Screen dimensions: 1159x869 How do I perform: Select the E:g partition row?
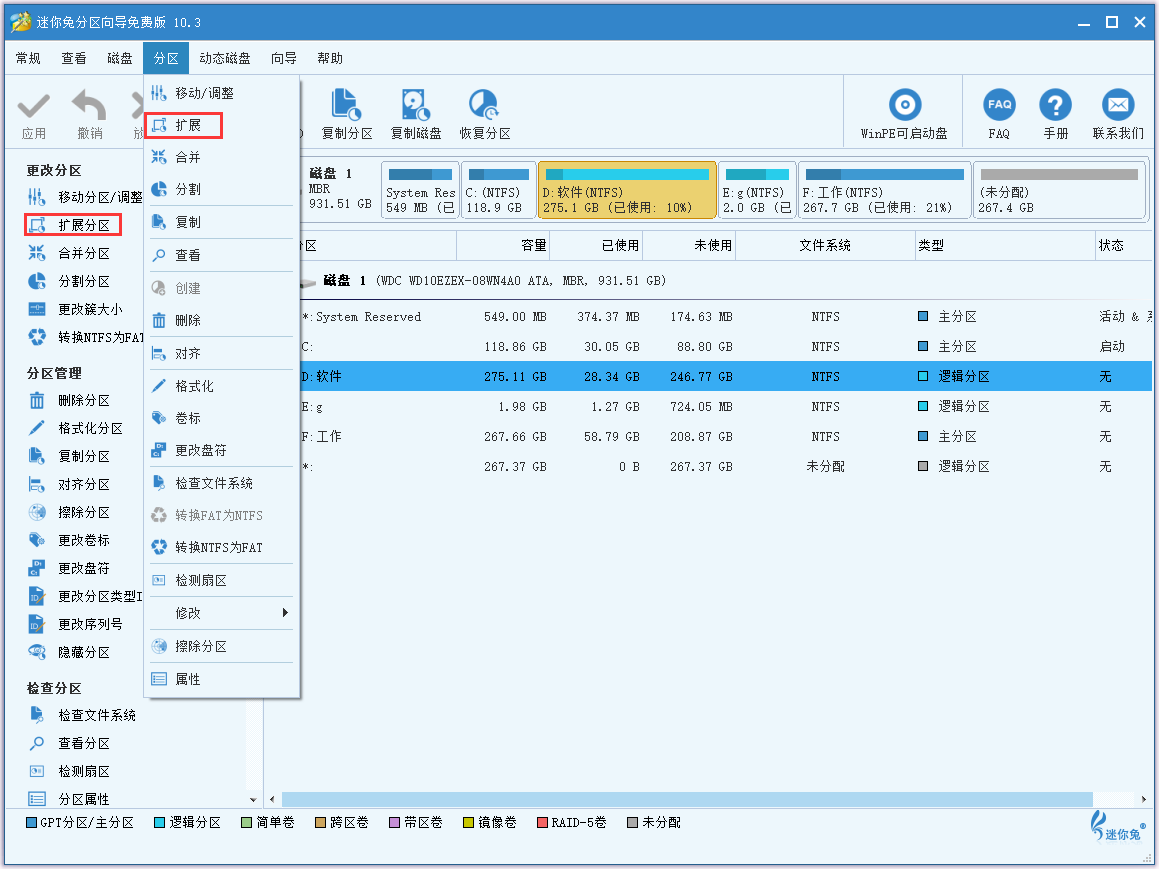point(724,407)
